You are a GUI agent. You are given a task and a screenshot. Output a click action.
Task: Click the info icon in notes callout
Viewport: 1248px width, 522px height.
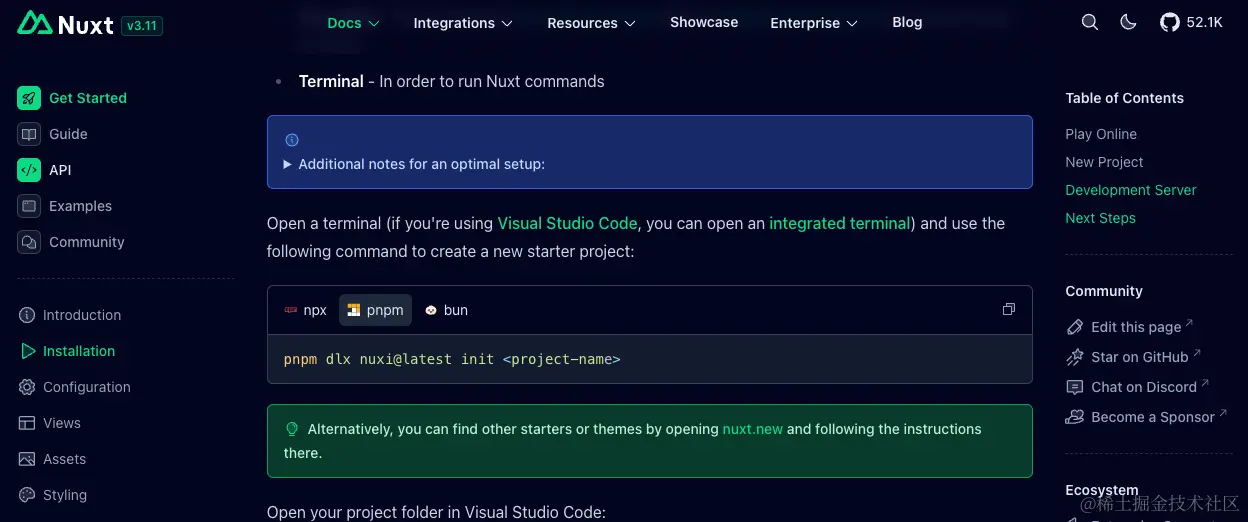[292, 140]
